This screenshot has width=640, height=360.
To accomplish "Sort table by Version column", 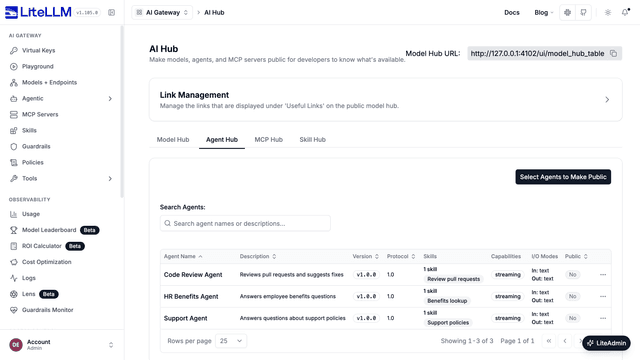I will tap(365, 256).
